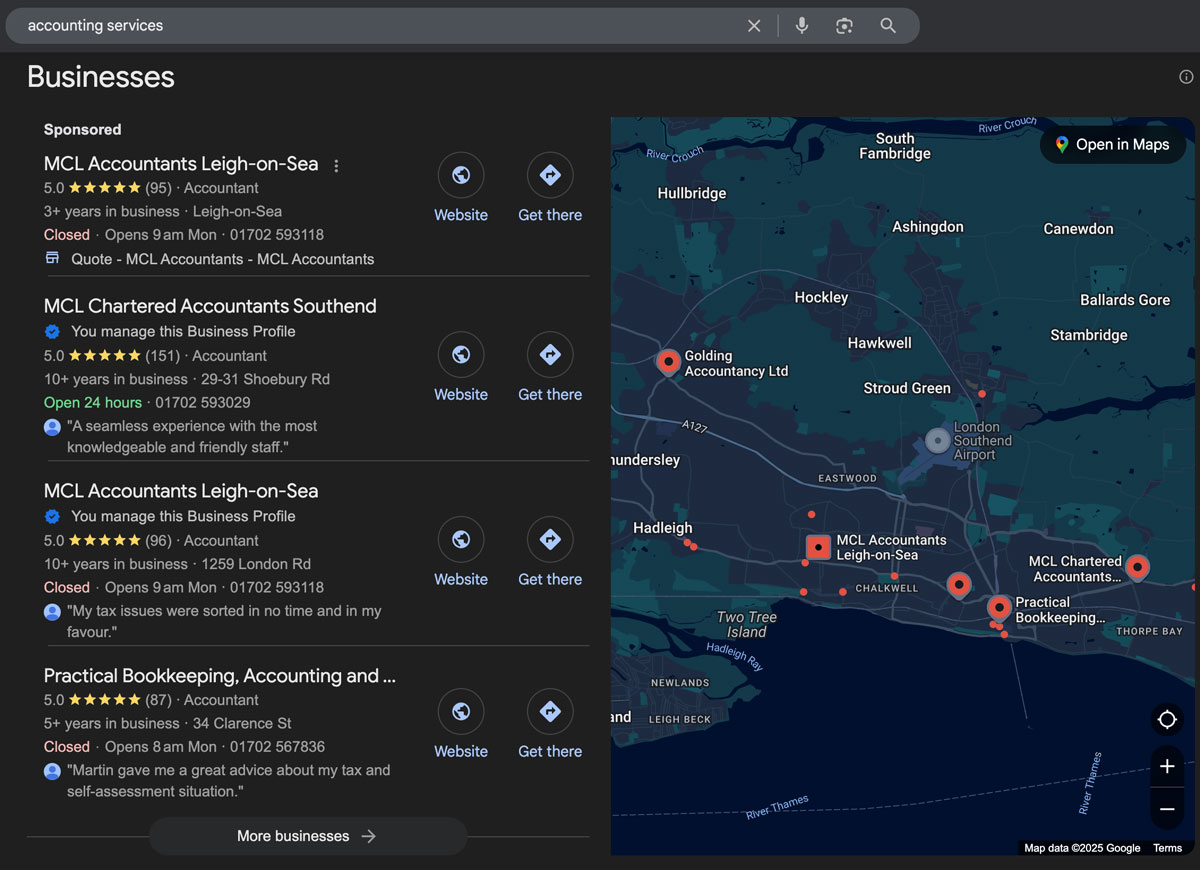Image resolution: width=1200 pixels, height=870 pixels.
Task: Click address 29-31 Shoebury Rd
Action: pos(265,380)
